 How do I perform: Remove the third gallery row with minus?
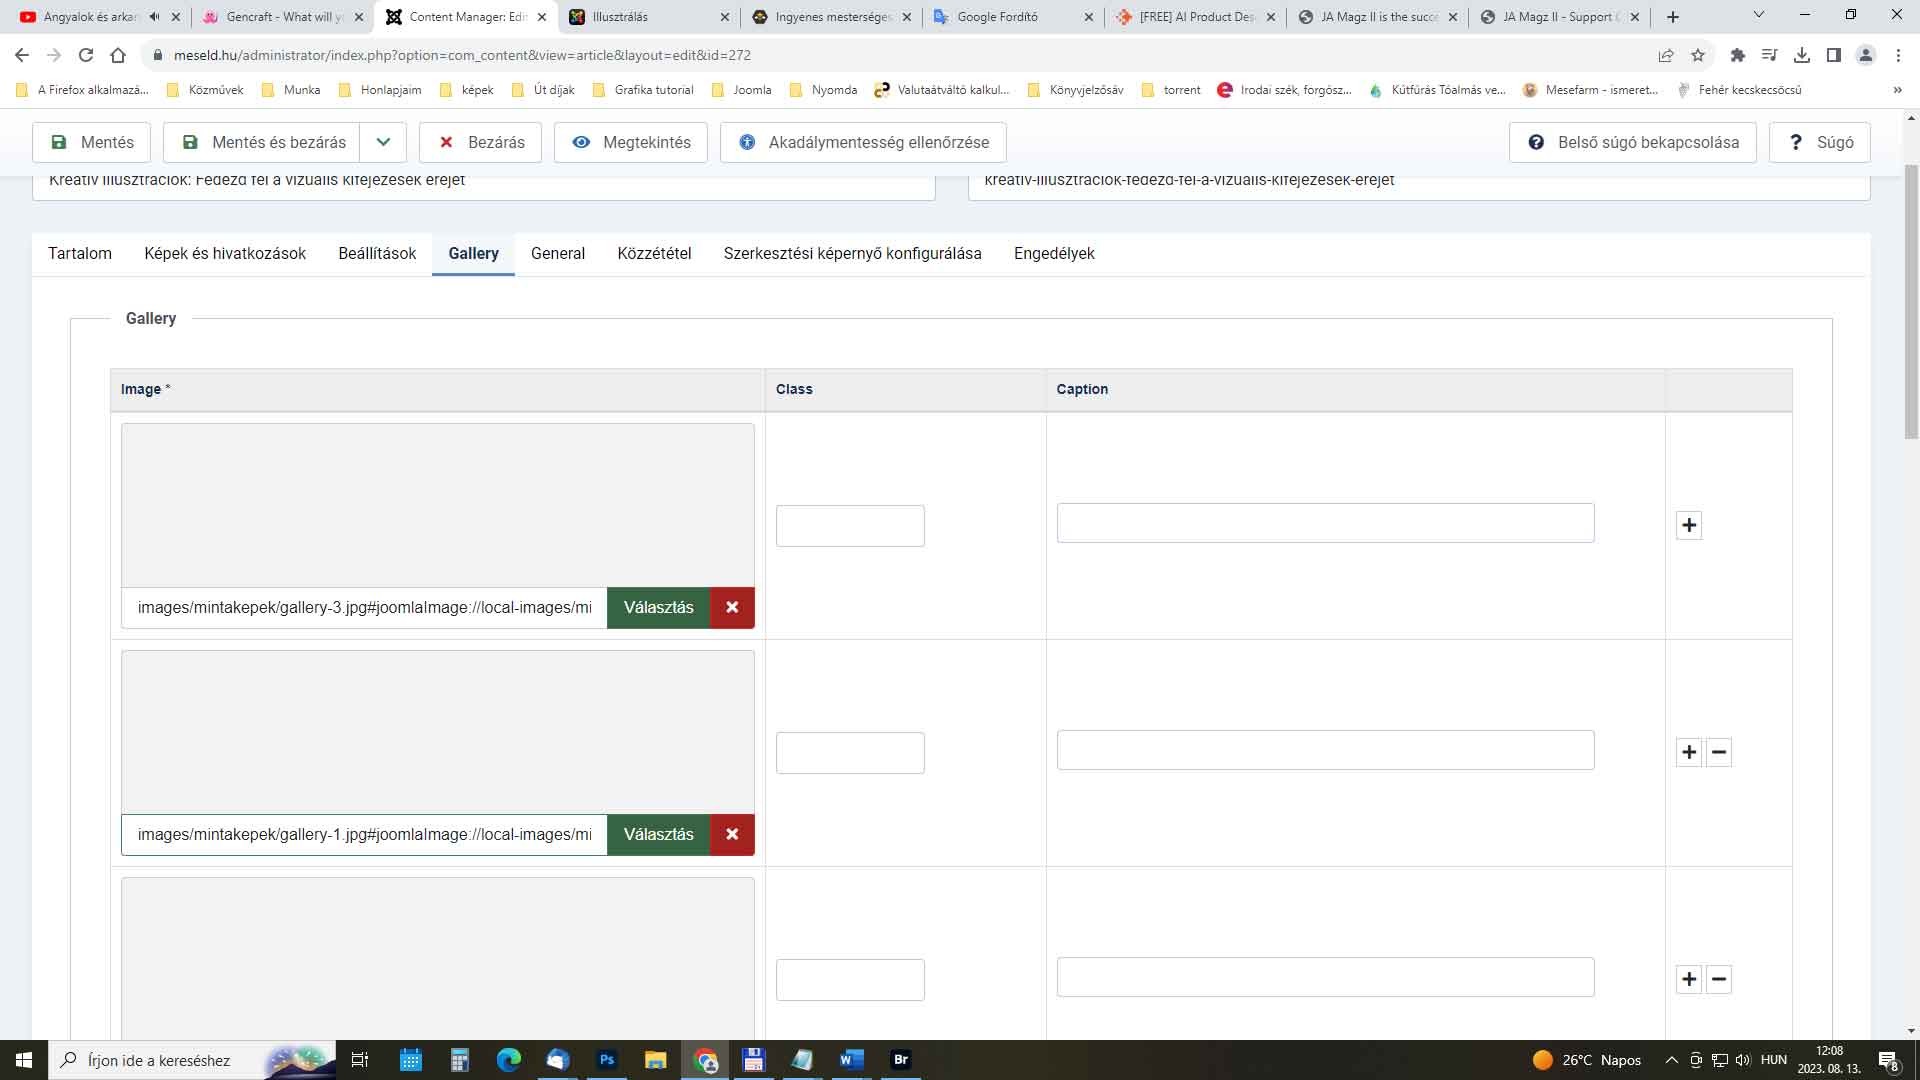1719,979
